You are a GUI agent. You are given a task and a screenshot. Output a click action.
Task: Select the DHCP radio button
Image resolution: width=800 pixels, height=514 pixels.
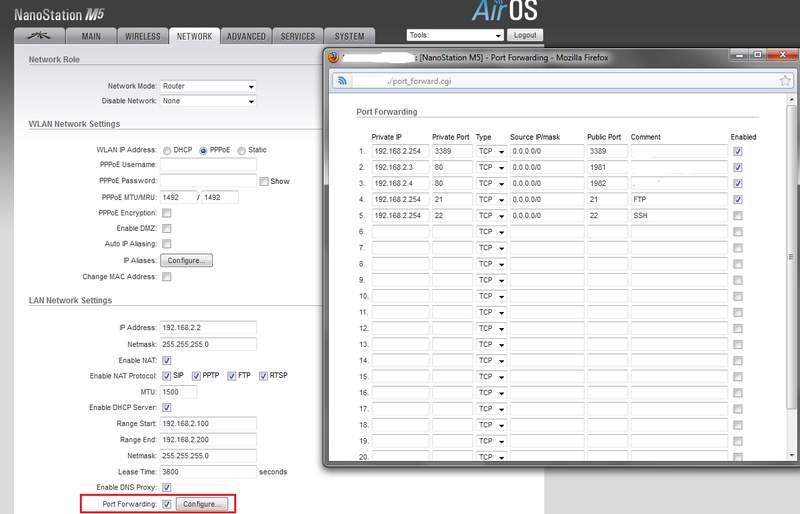[x=167, y=151]
